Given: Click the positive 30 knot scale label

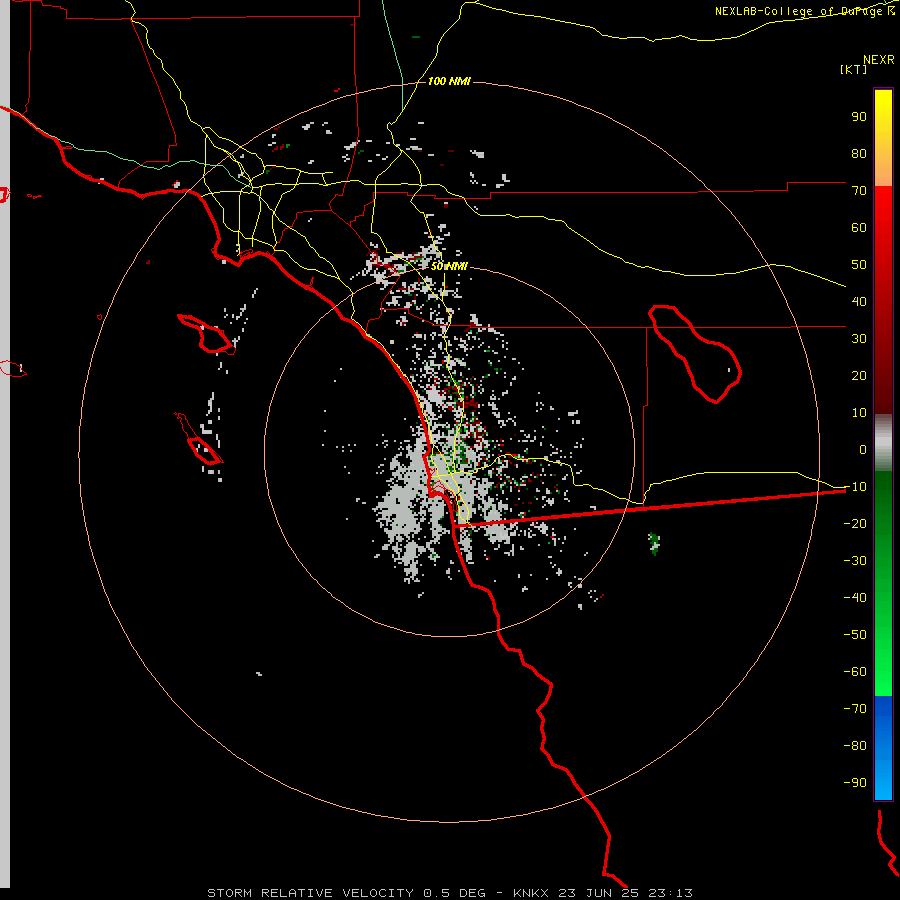Looking at the screenshot, I should click(859, 339).
